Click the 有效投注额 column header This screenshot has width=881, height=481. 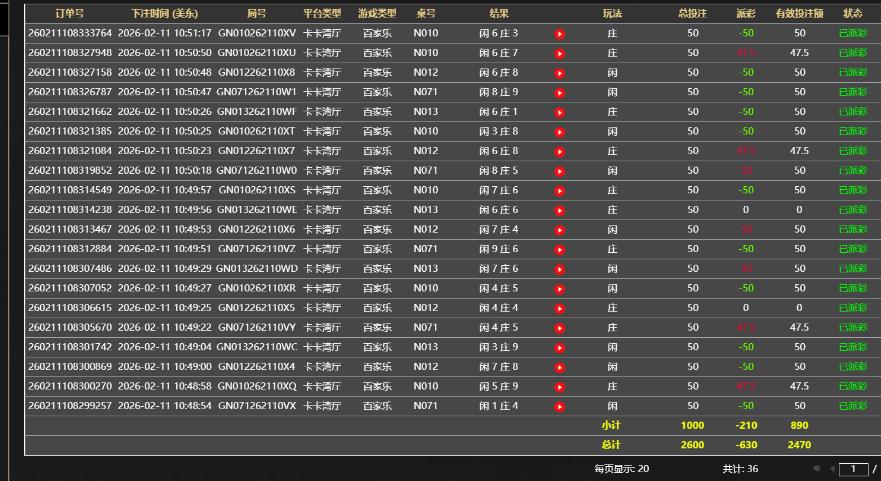(x=799, y=14)
